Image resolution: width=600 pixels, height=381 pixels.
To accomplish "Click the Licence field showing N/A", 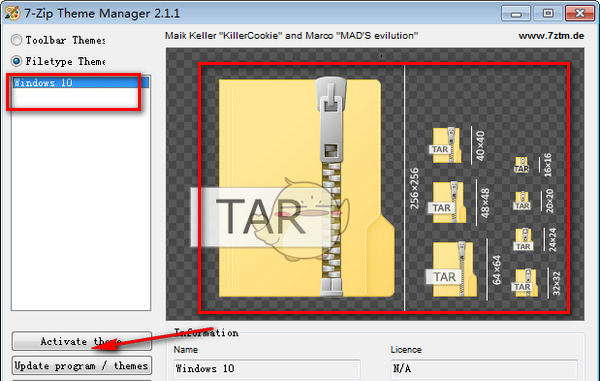I will pos(484,369).
